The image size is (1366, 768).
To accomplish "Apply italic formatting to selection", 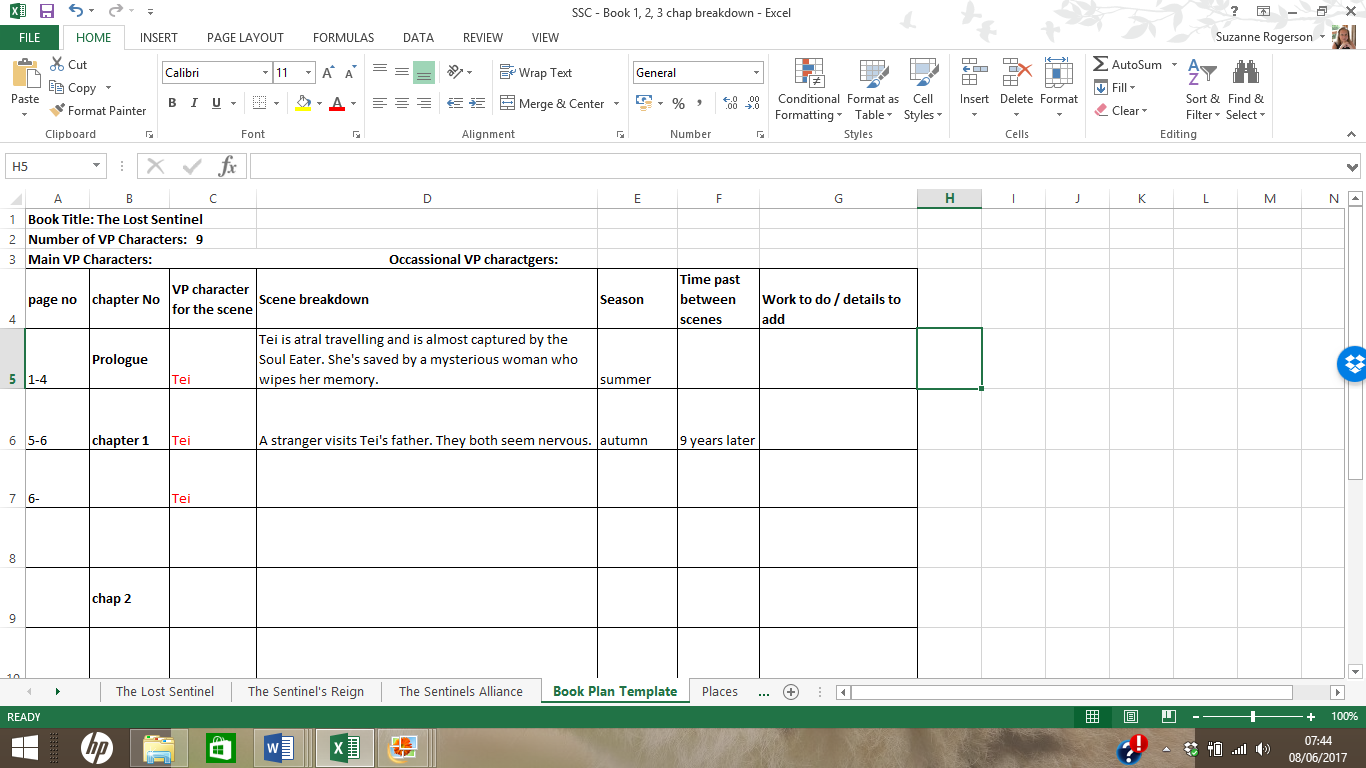I will (192, 103).
